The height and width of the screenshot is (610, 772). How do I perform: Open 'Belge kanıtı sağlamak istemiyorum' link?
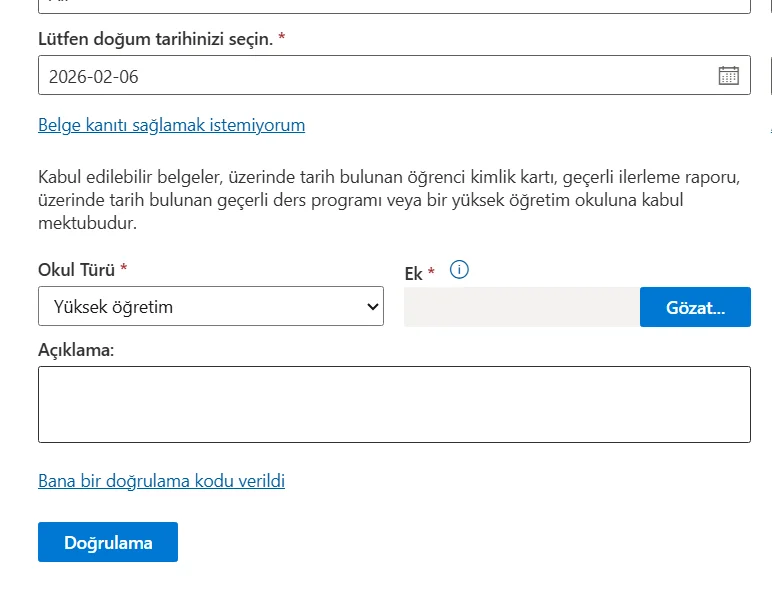[x=171, y=125]
